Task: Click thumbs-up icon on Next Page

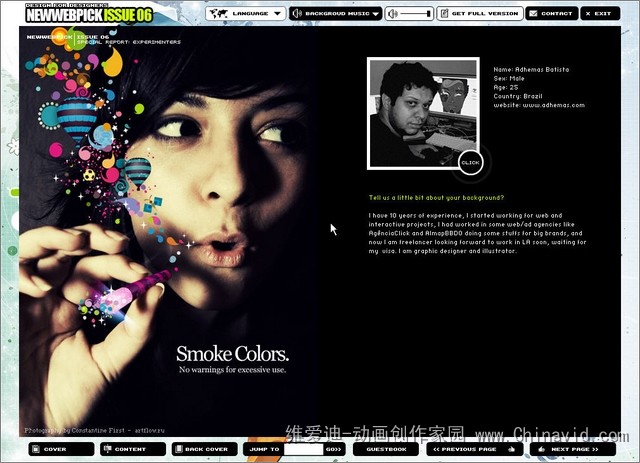Action: point(542,449)
